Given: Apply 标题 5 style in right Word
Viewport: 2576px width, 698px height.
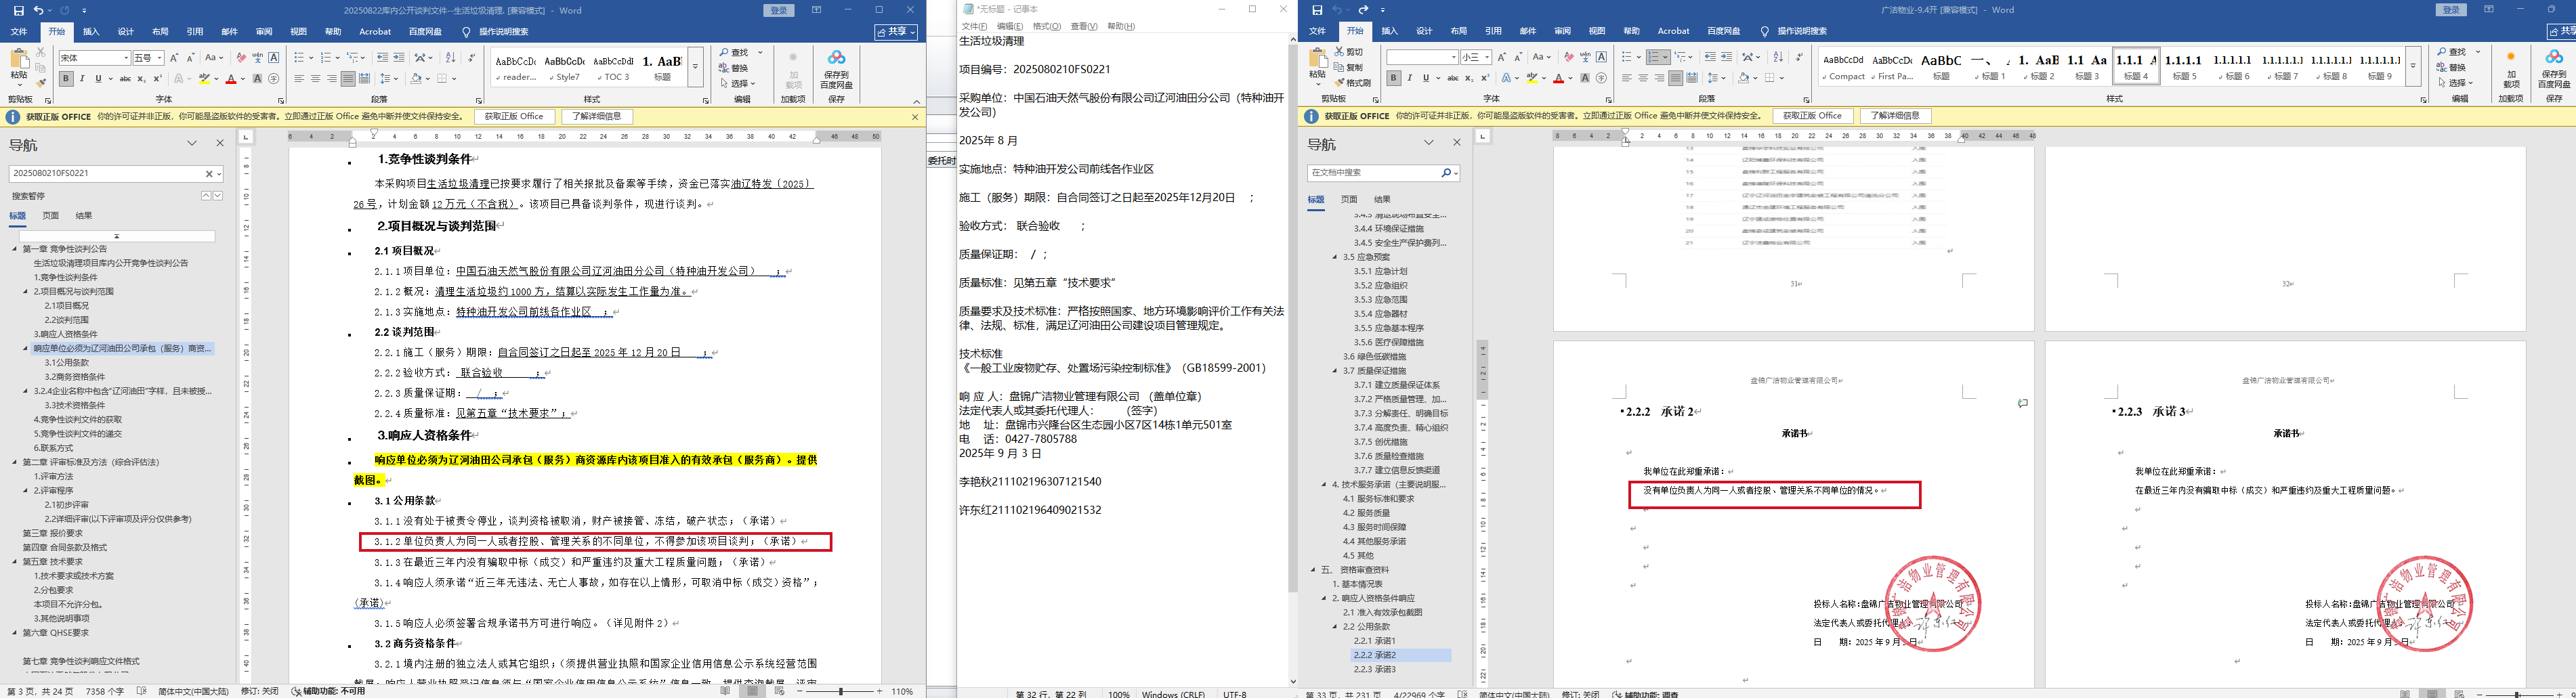Looking at the screenshot, I should (x=2184, y=66).
